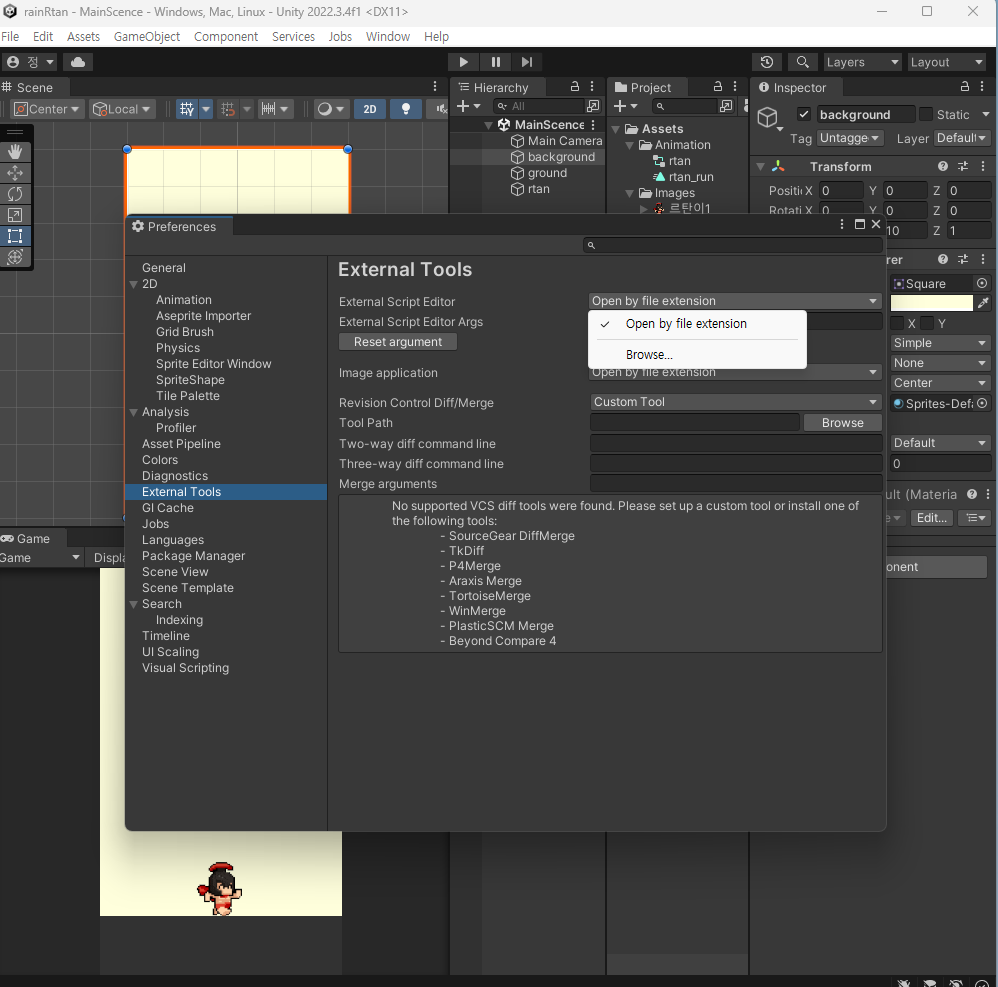Open the account dropdown
Viewport: 998px width, 987px height.
[x=30, y=62]
